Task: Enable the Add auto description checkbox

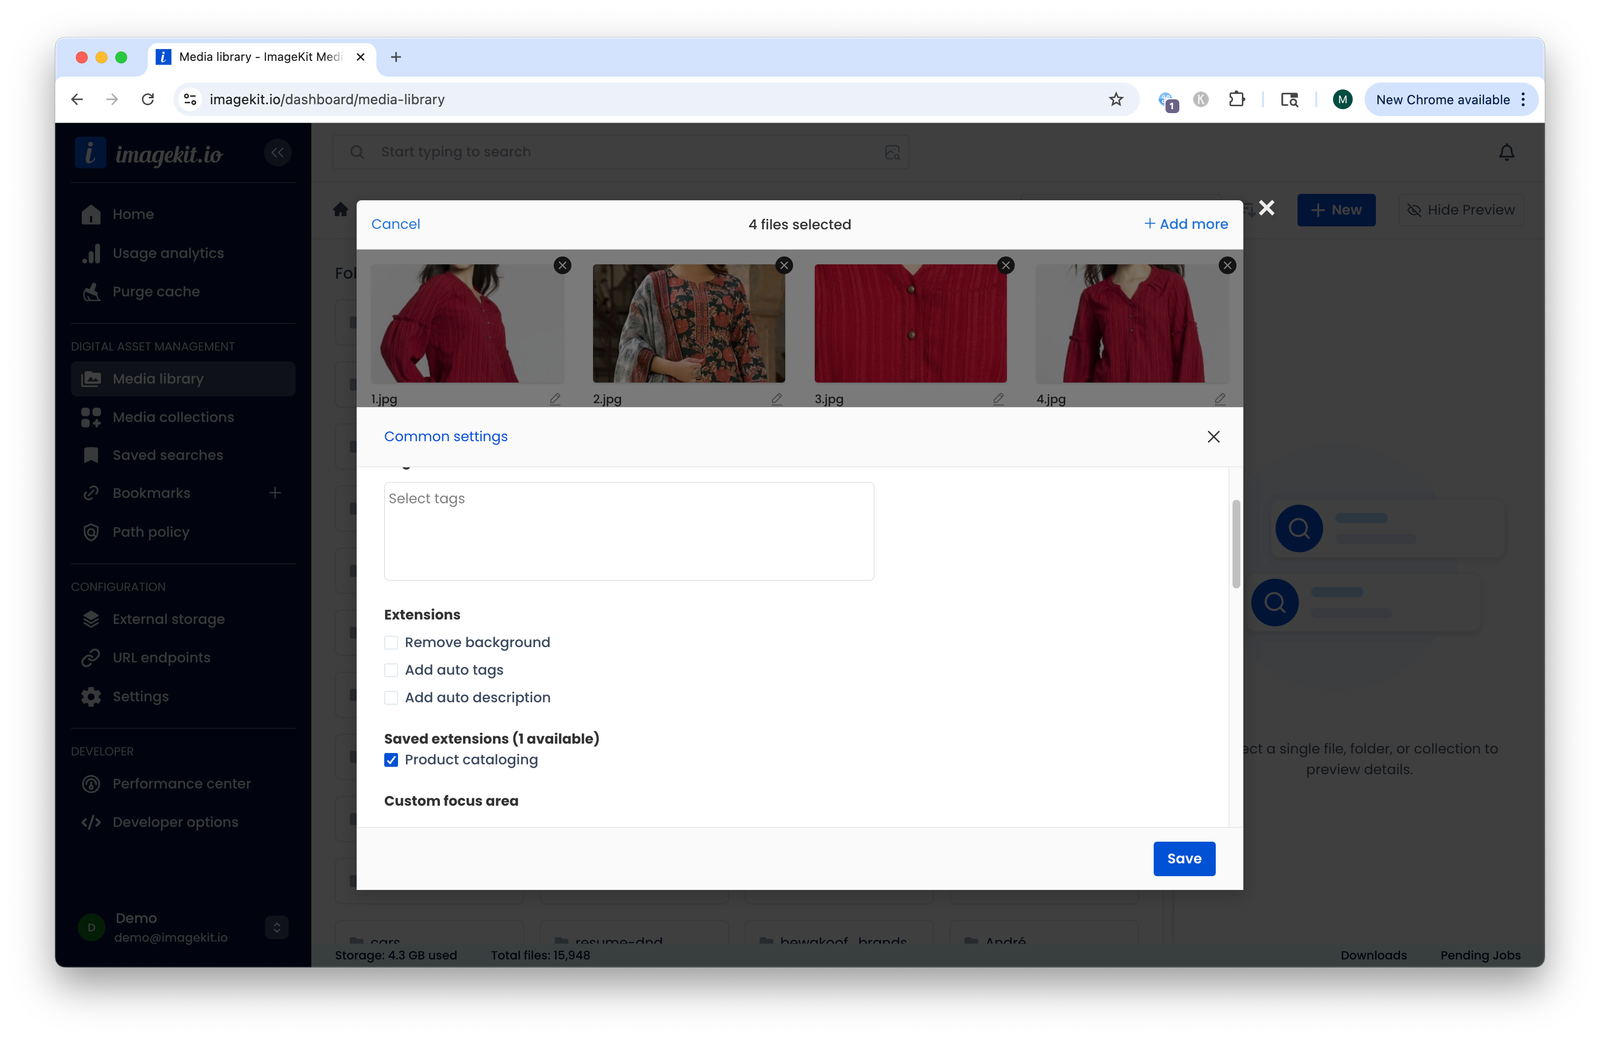Action: (x=391, y=698)
